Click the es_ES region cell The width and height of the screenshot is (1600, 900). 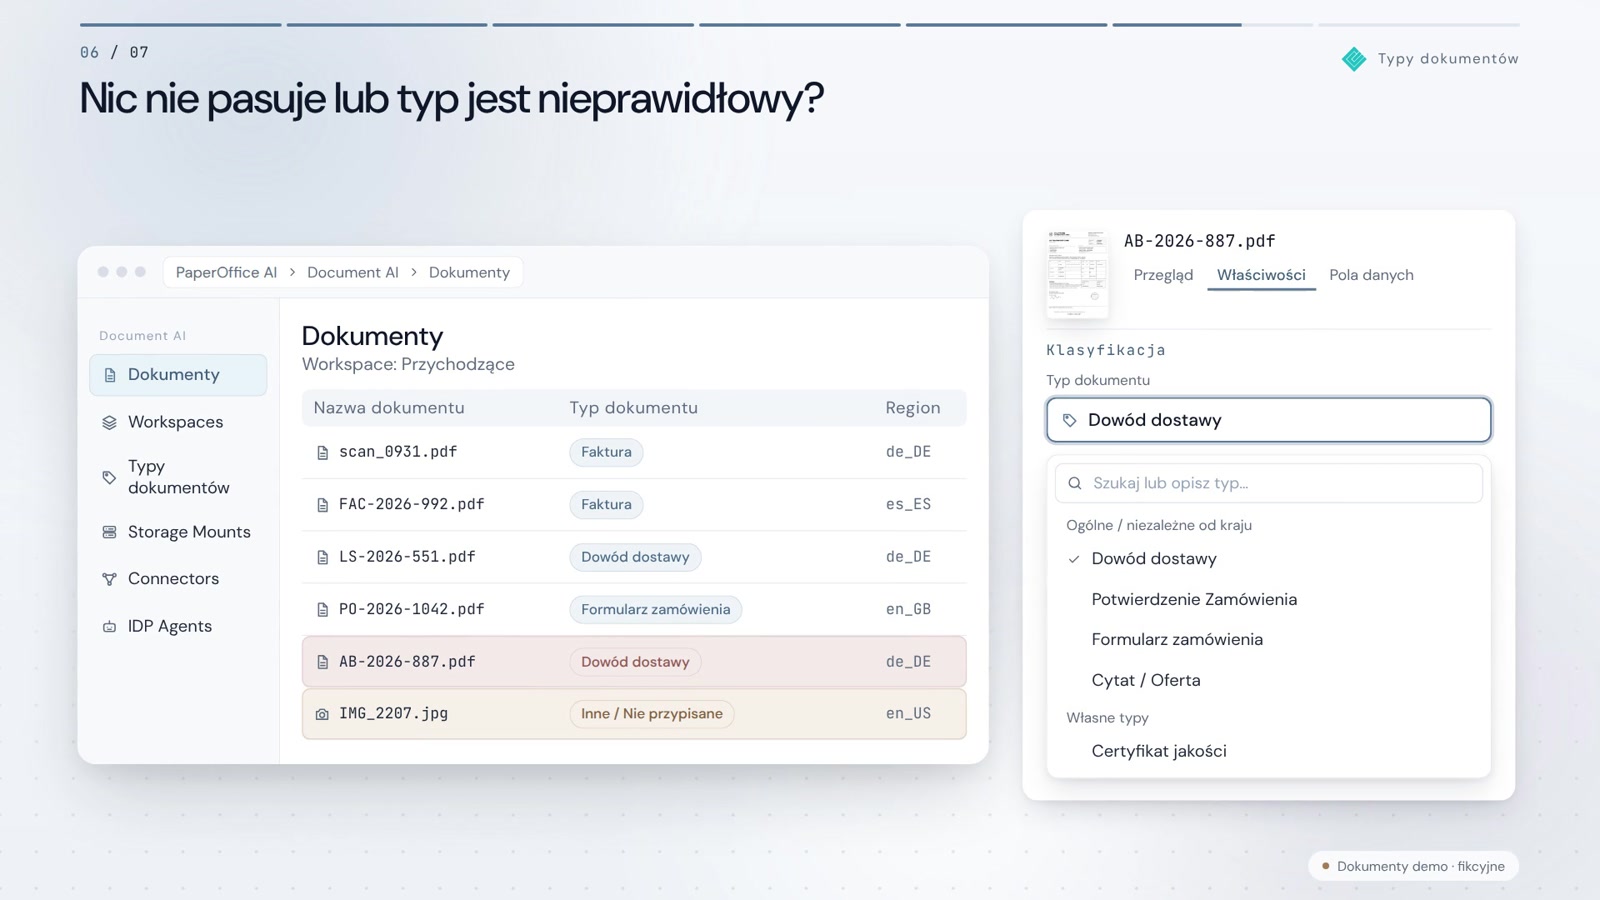(908, 505)
